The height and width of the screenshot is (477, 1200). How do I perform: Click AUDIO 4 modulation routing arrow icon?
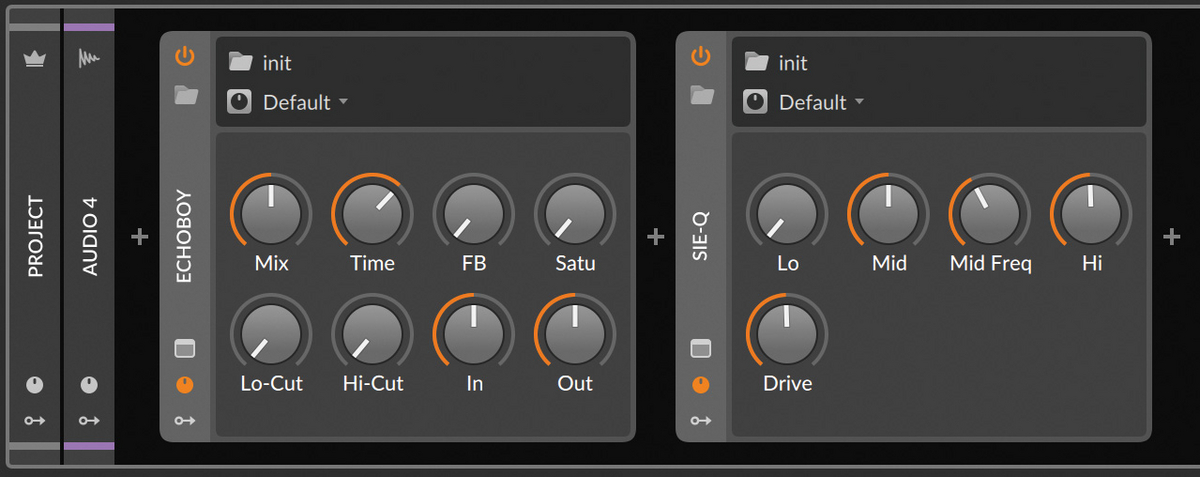click(89, 421)
